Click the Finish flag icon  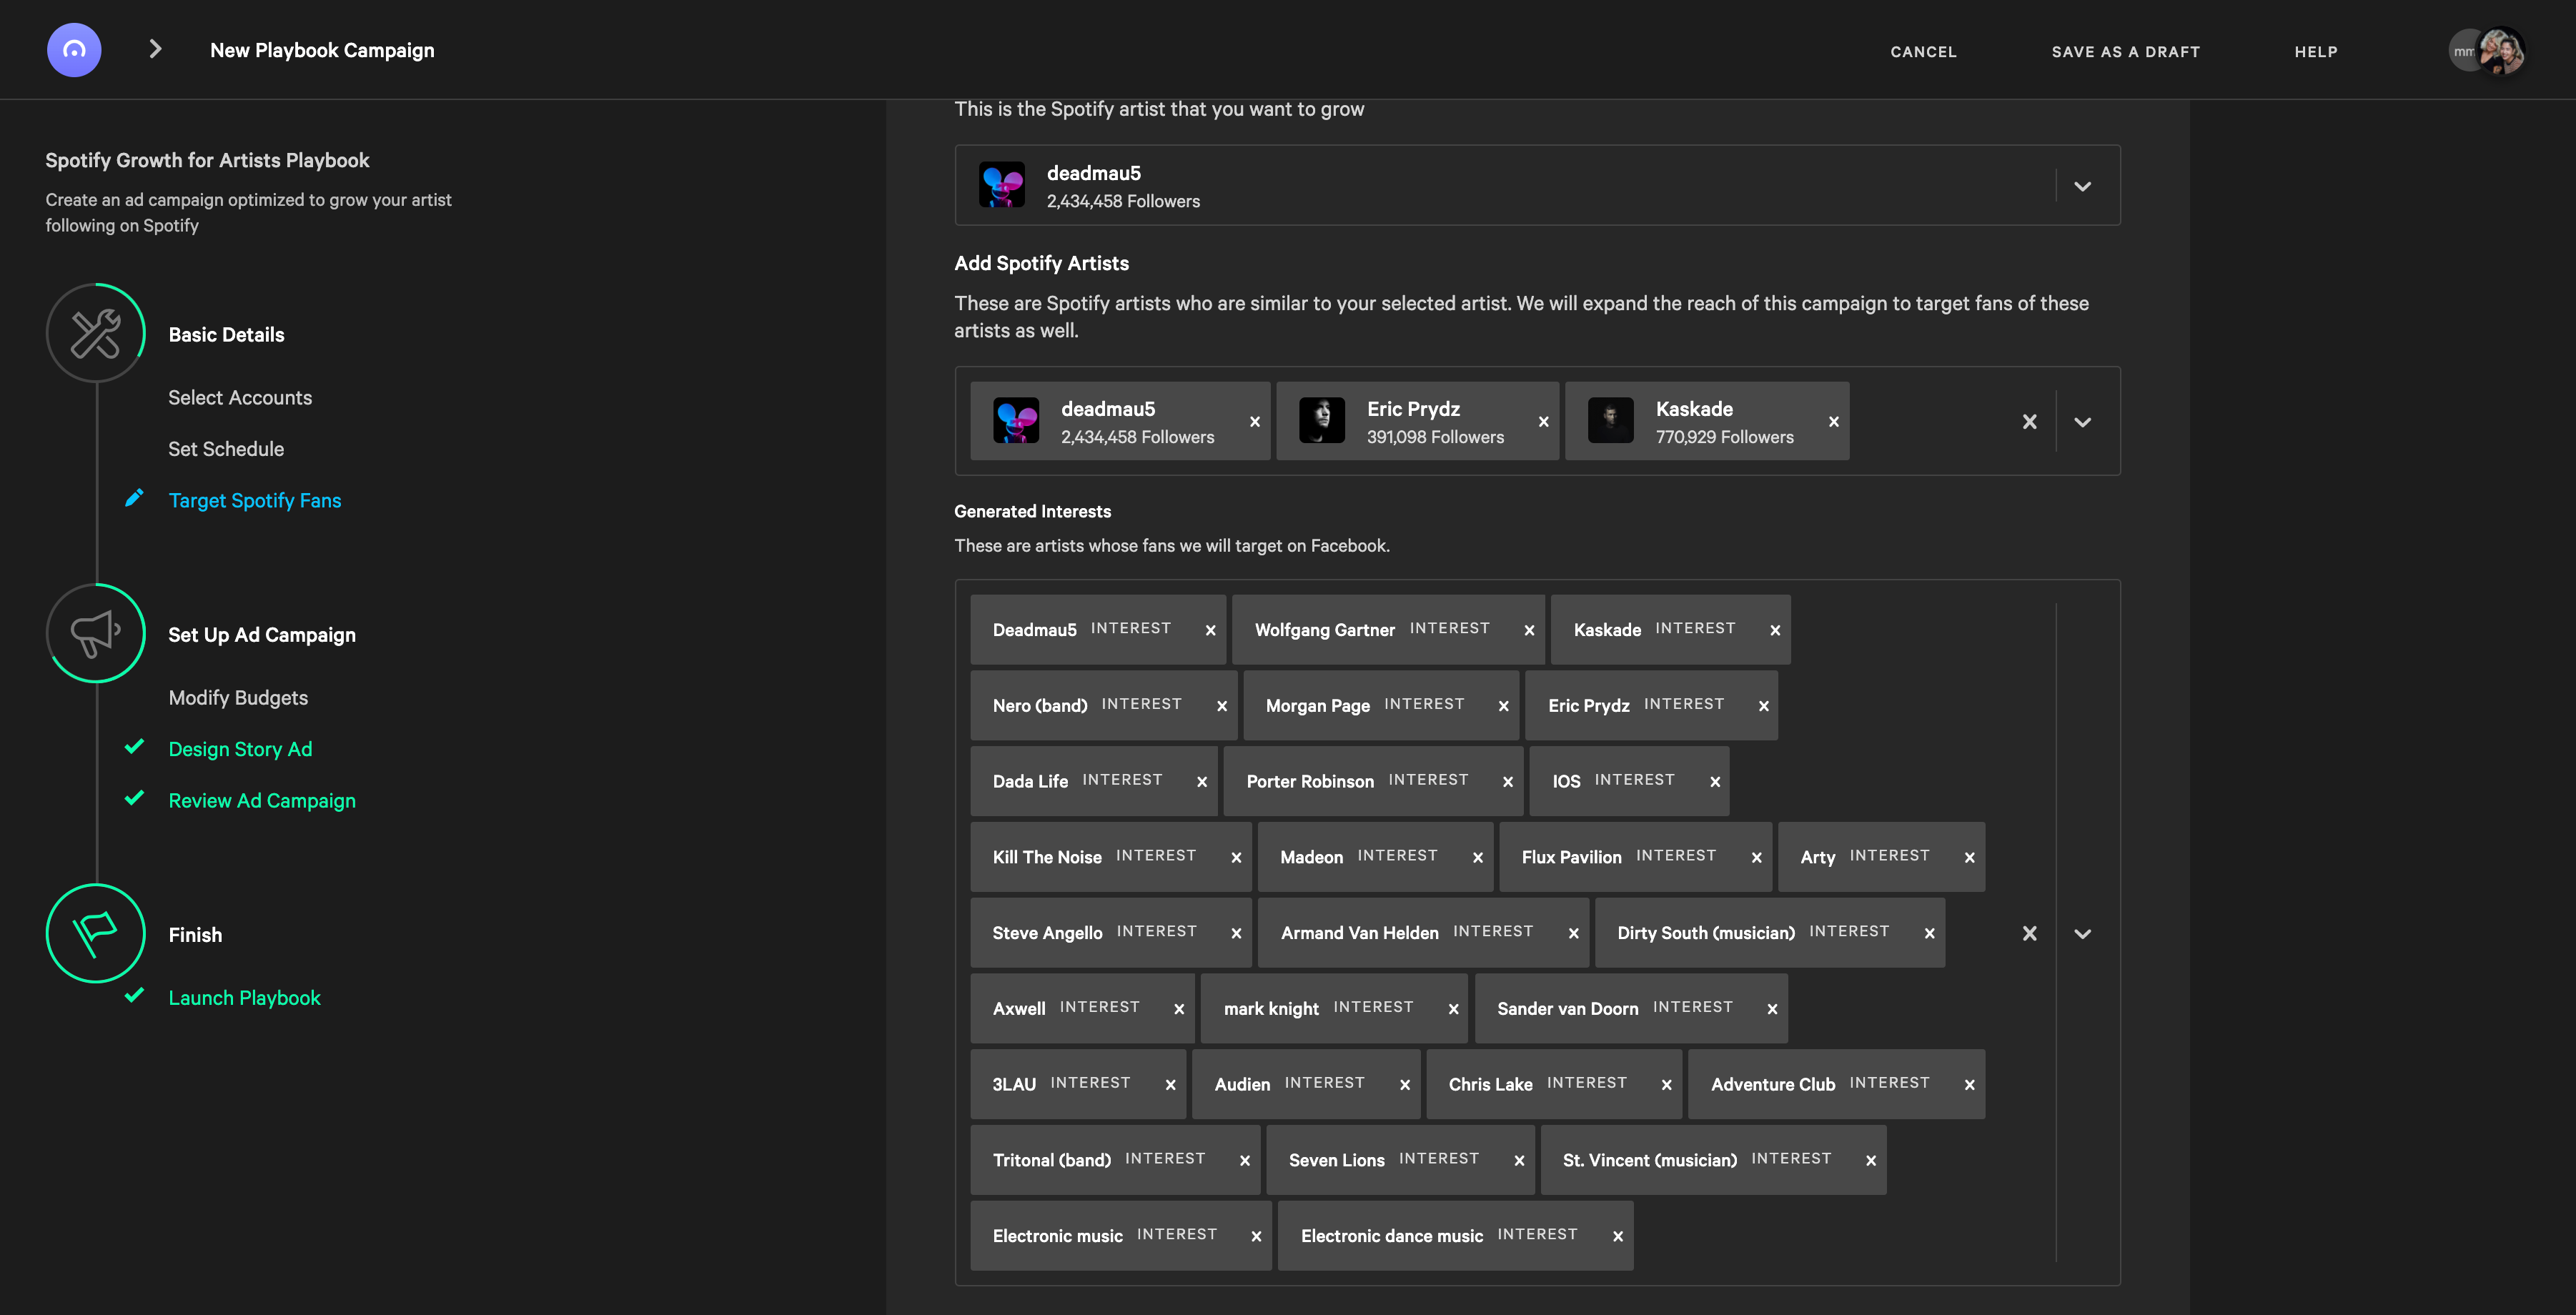(x=96, y=933)
